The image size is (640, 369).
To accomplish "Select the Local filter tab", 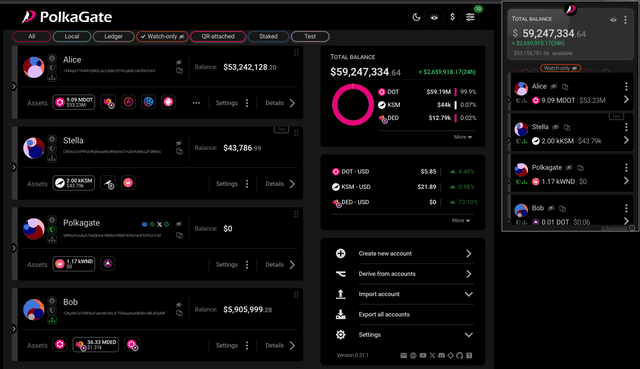I will tap(72, 36).
